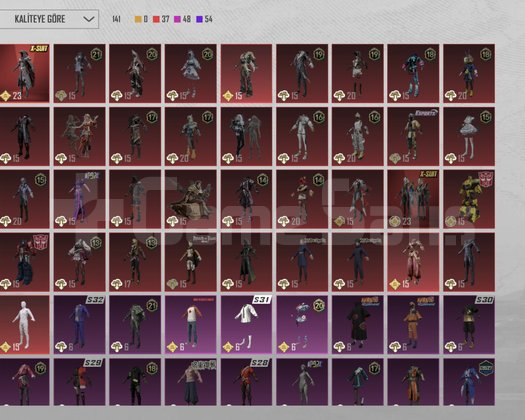Select the teal jacket level 17 outfit
Viewport: 525px width, 420px height.
pyautogui.click(x=358, y=382)
